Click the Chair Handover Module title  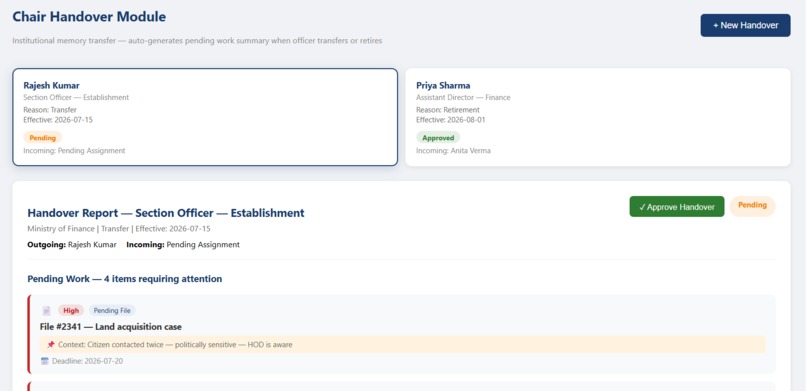[89, 16]
